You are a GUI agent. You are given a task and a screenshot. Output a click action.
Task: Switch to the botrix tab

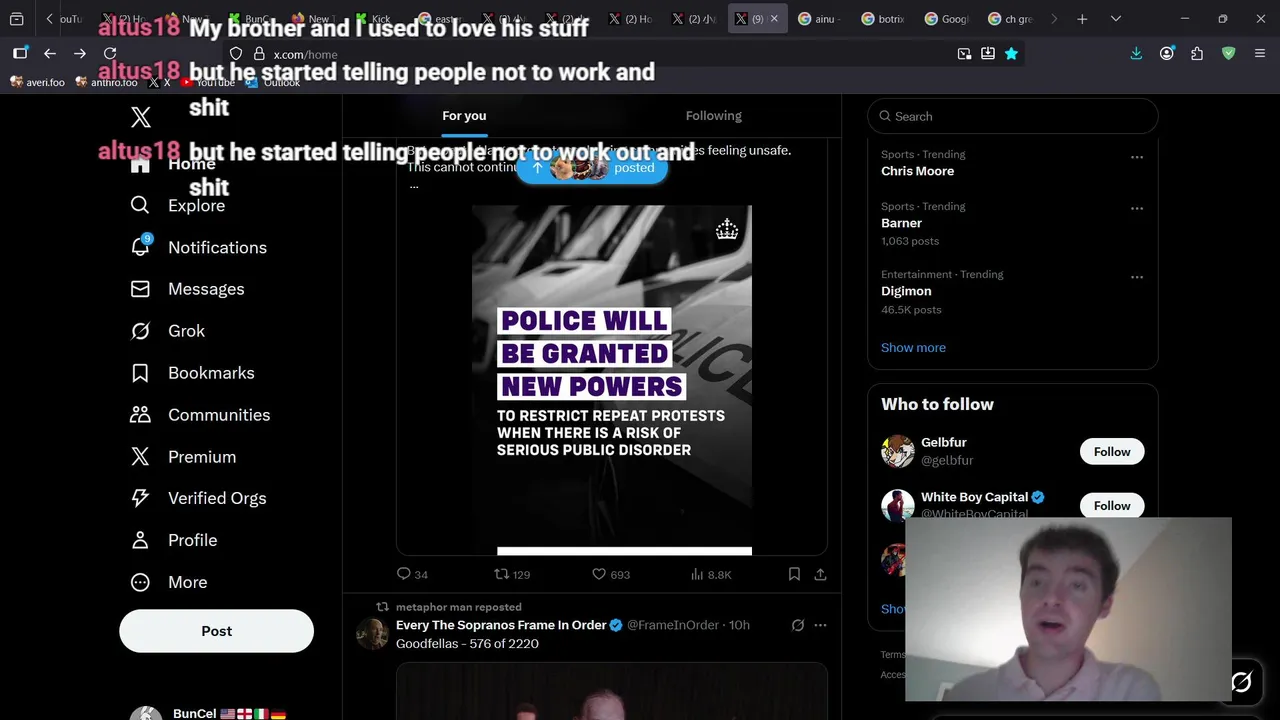pos(883,19)
